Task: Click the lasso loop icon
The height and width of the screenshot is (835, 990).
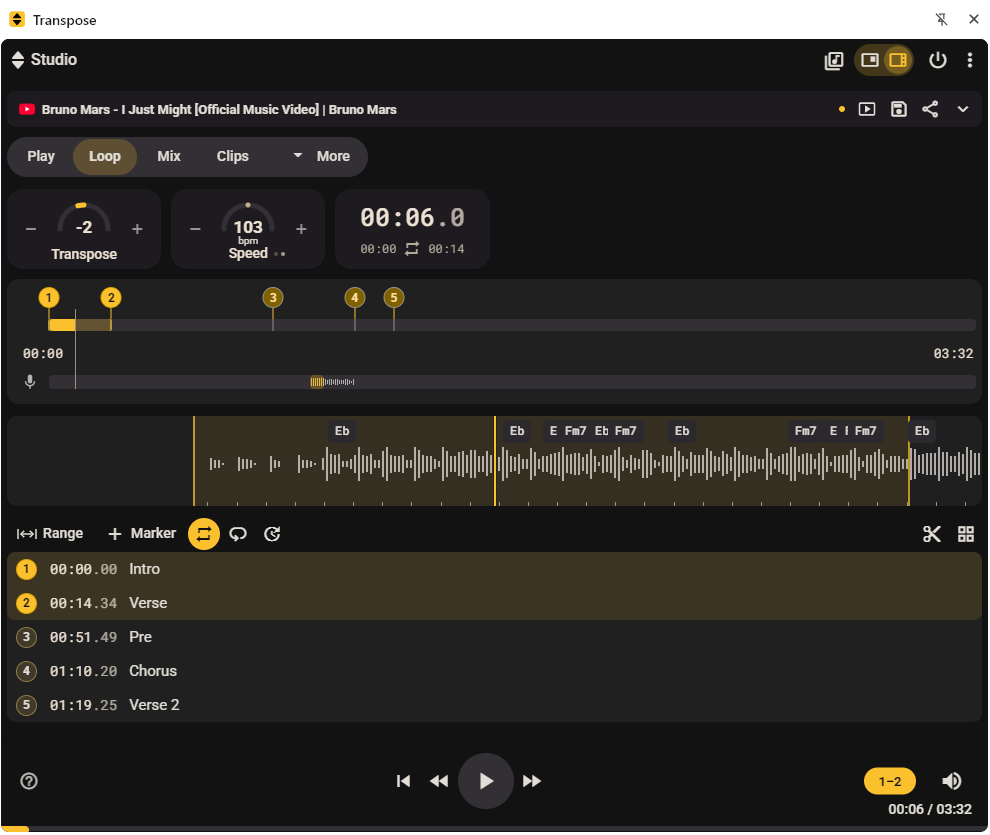Action: click(238, 534)
